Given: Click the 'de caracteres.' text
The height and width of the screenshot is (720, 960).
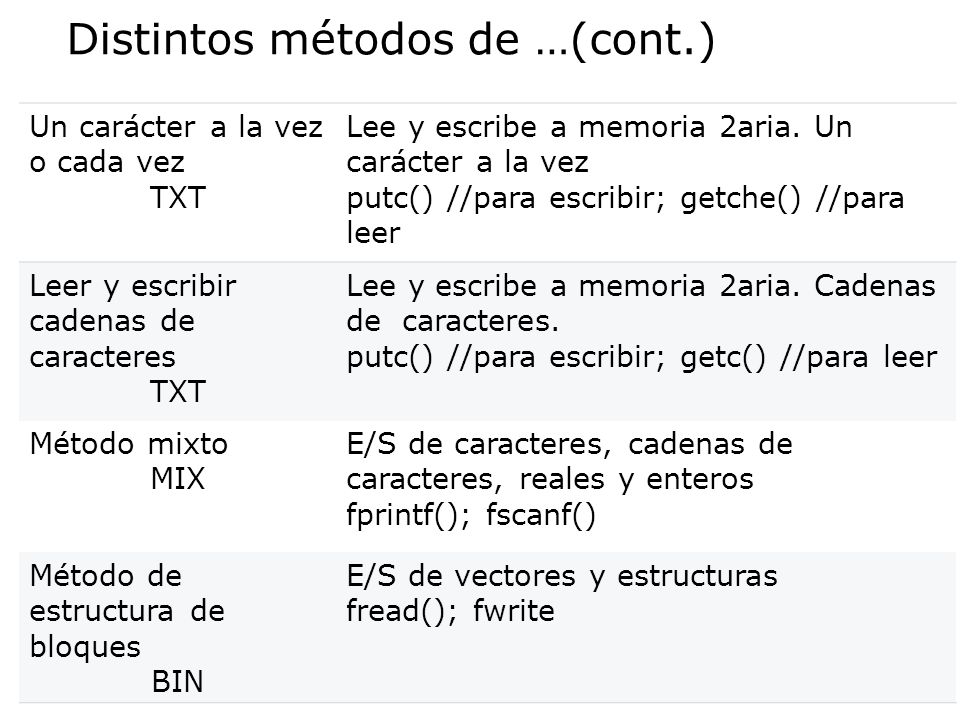Looking at the screenshot, I should [x=452, y=321].
